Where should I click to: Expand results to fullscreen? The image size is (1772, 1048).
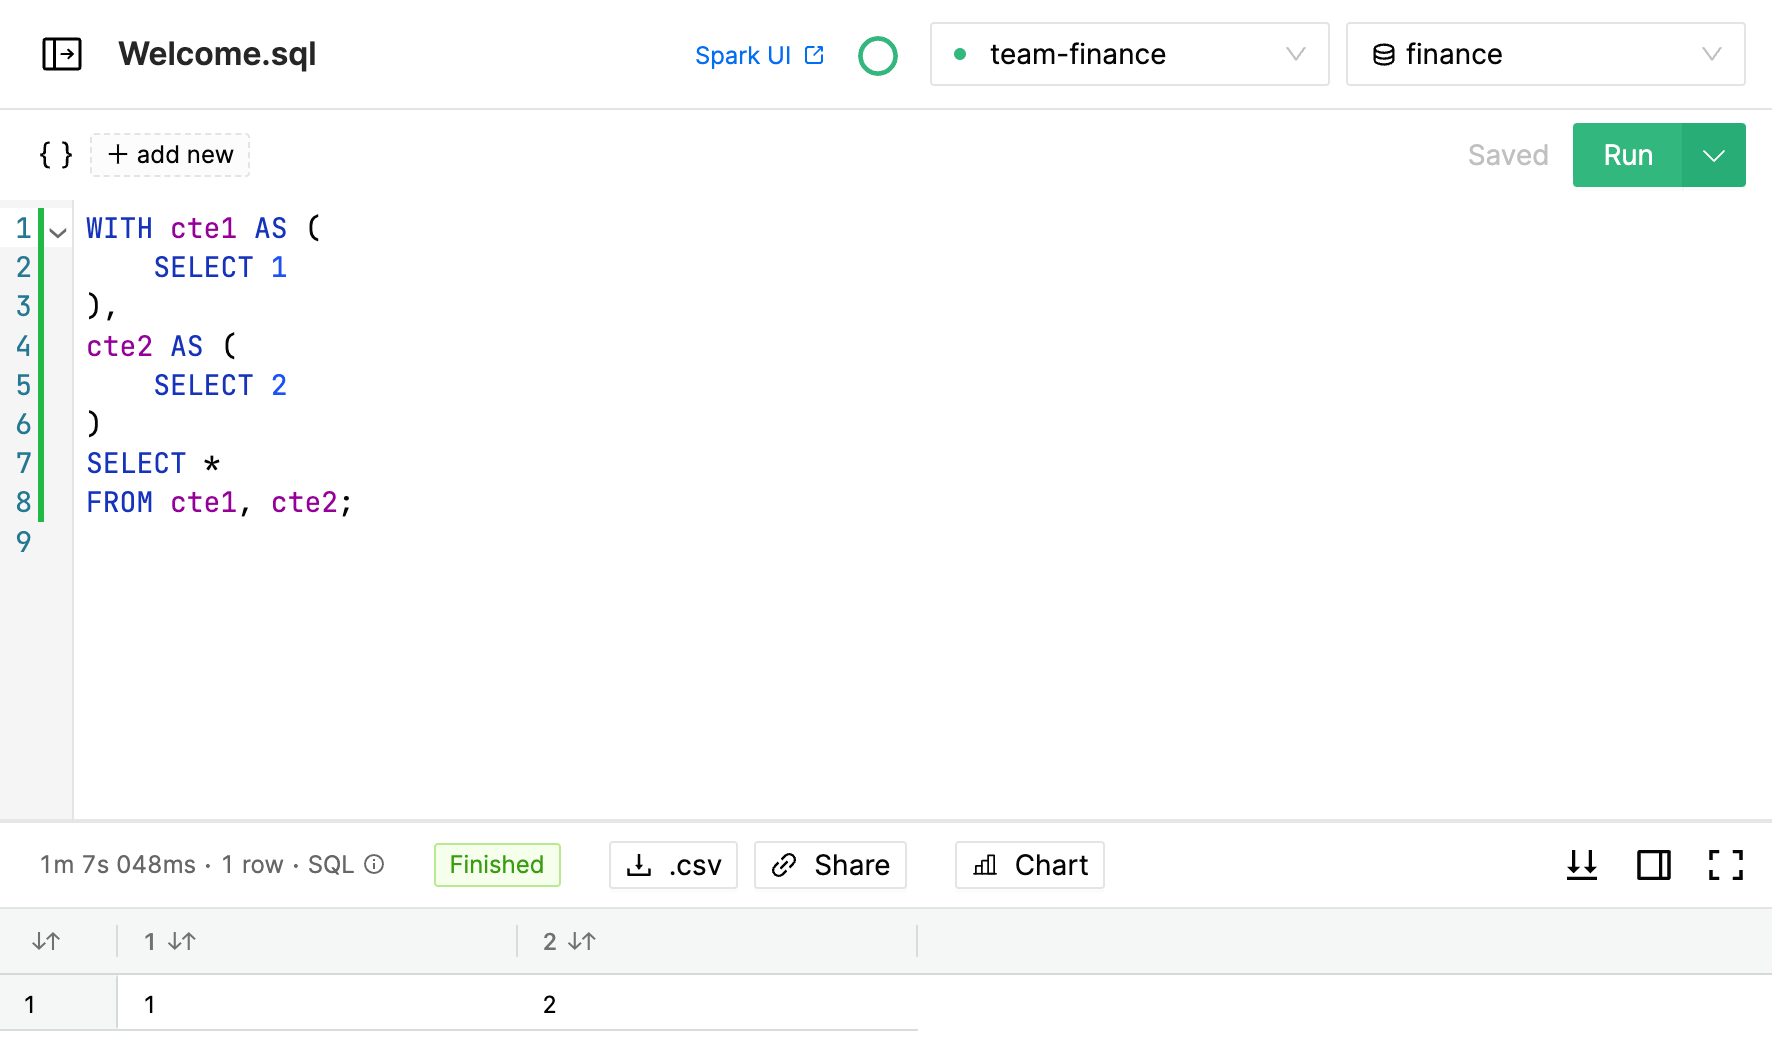pos(1726,865)
